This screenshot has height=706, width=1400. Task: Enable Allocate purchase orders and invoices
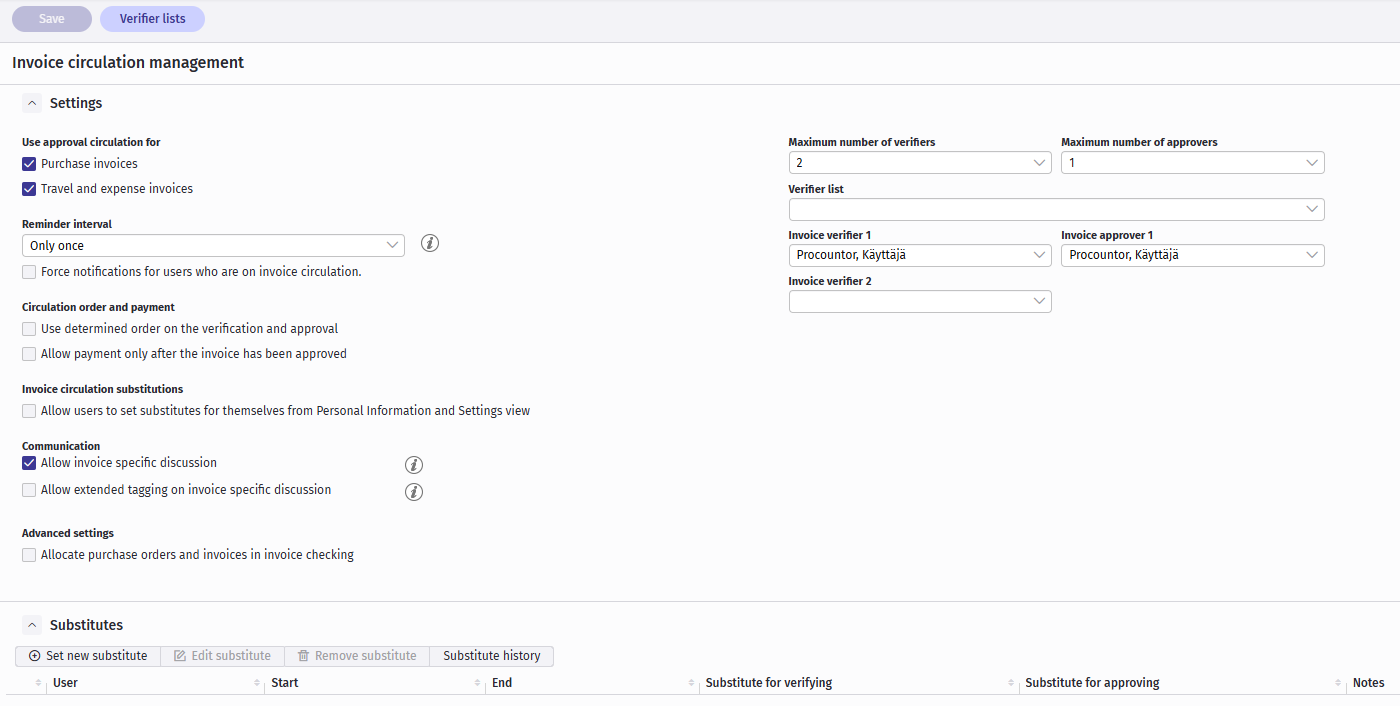tap(30, 555)
